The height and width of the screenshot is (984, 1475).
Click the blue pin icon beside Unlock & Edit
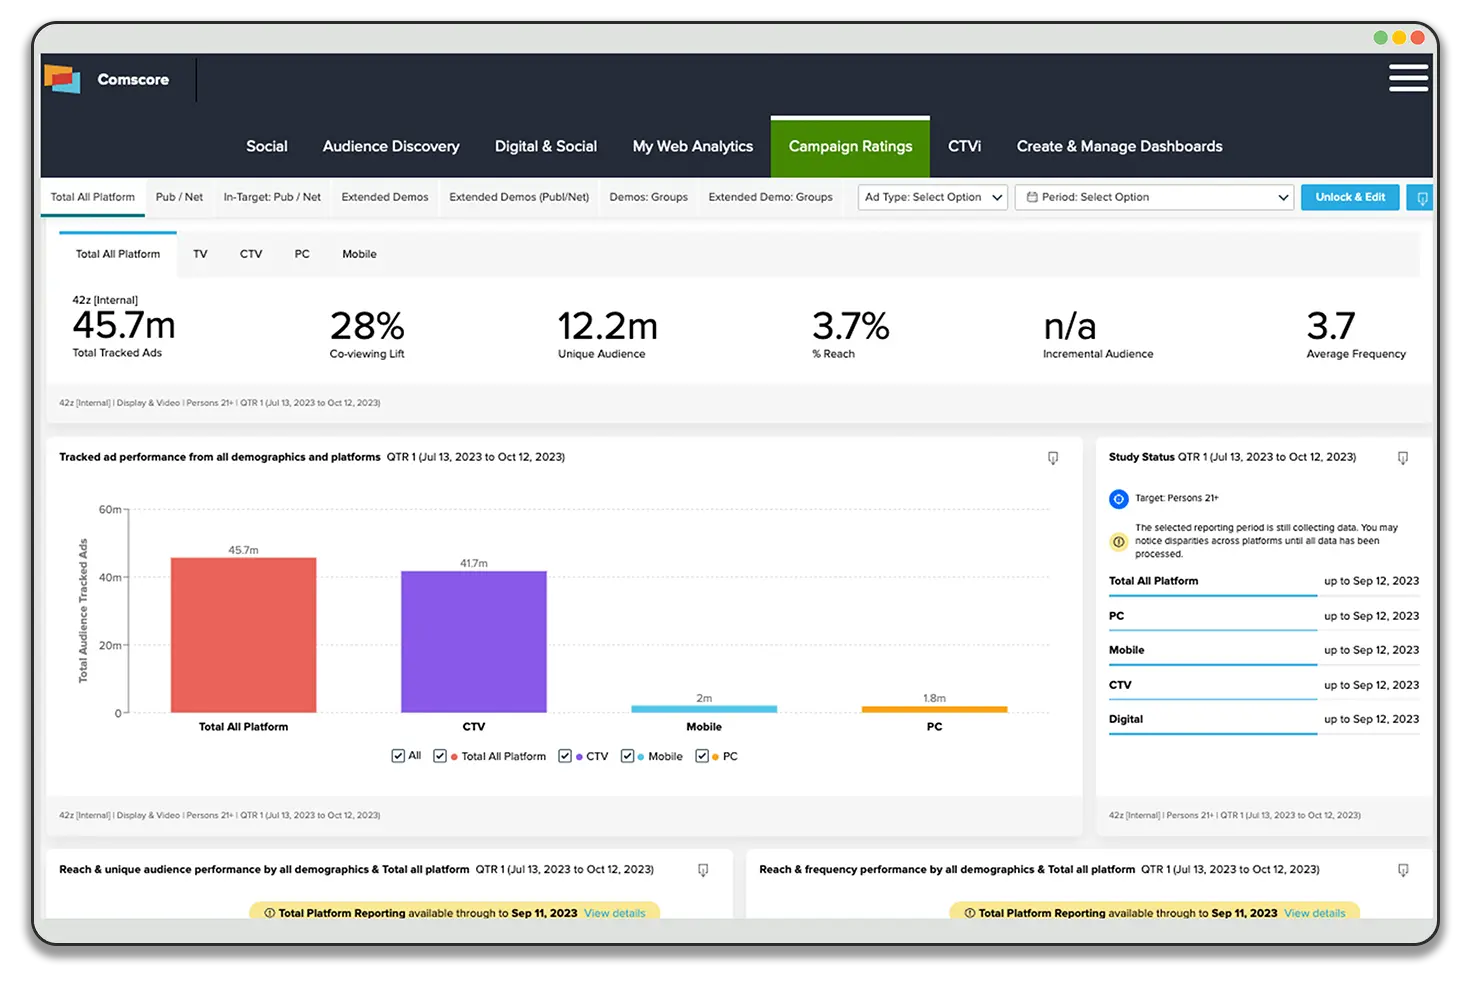click(1421, 198)
